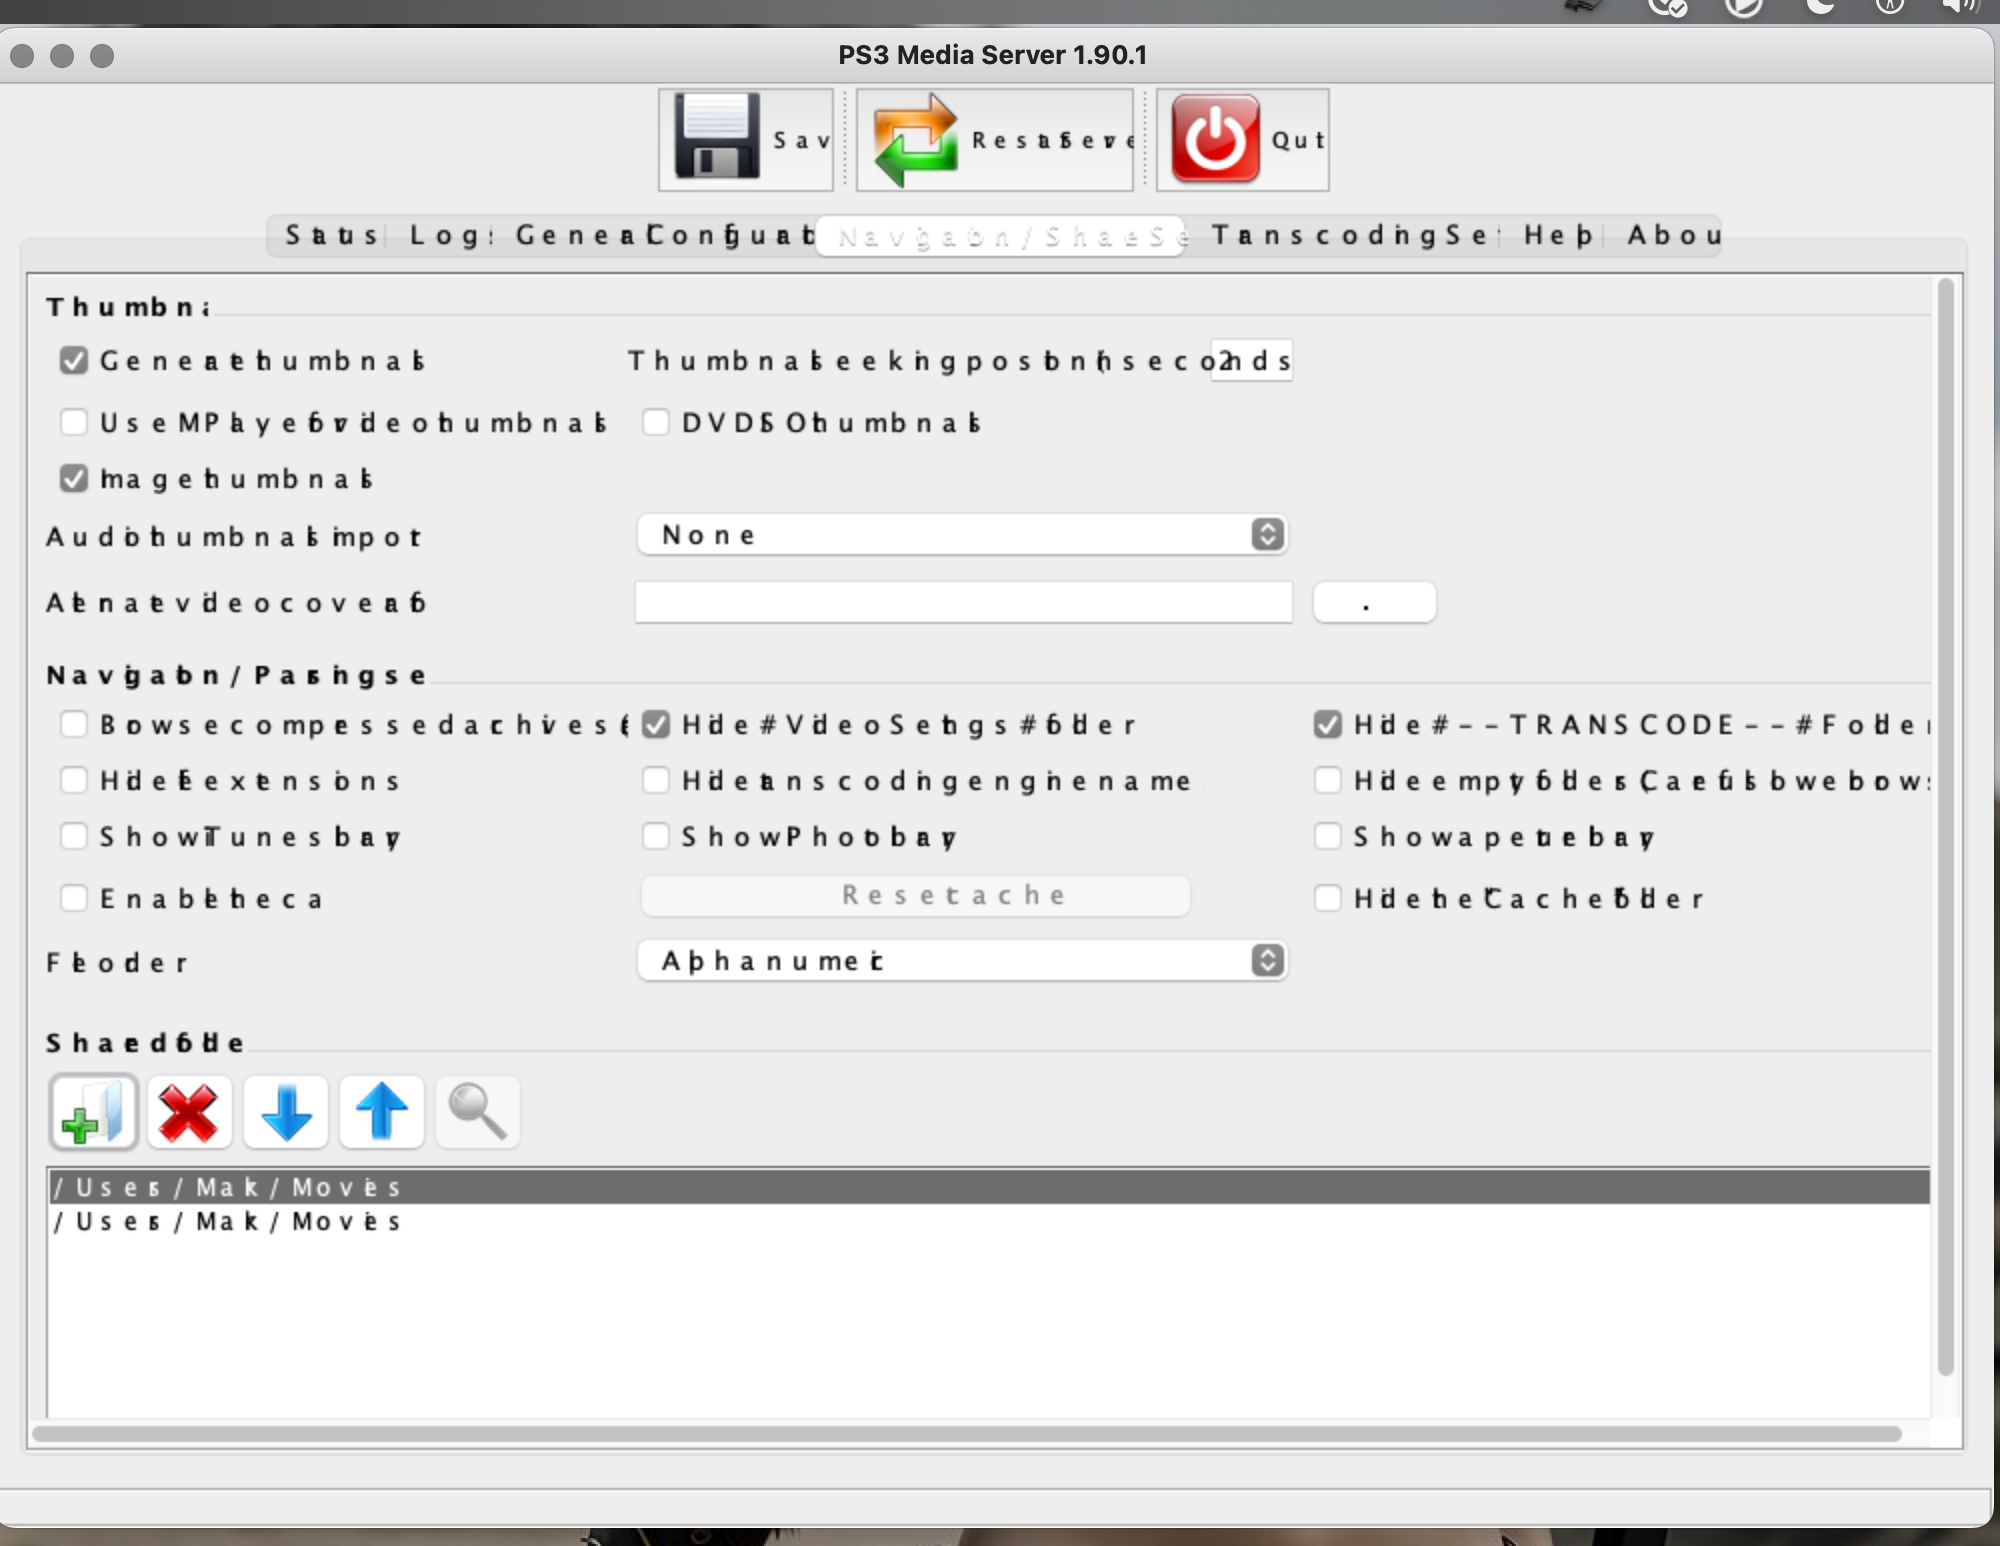The height and width of the screenshot is (1546, 2000).
Task: Click the Restart Server arrows icon
Action: coord(914,140)
